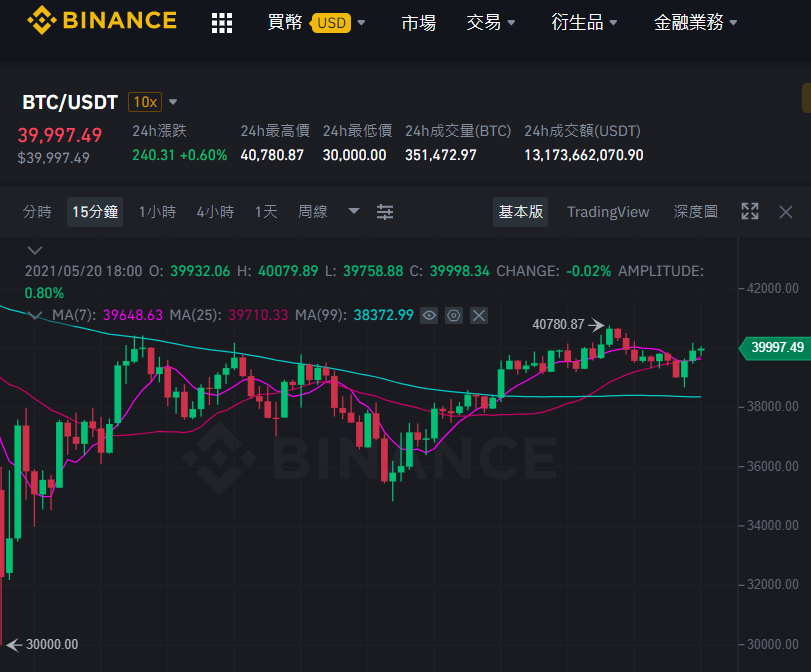This screenshot has height=672, width=811.
Task: Click the 40780.87 high marker label
Action: [x=559, y=324]
